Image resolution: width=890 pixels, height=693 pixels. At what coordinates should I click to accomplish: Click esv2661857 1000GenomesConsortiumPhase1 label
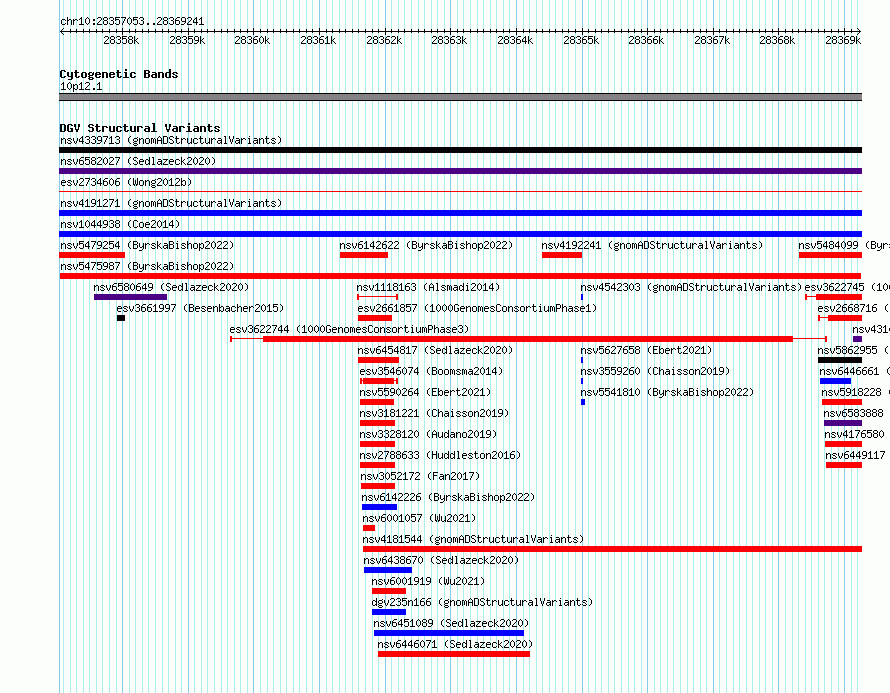pos(477,308)
